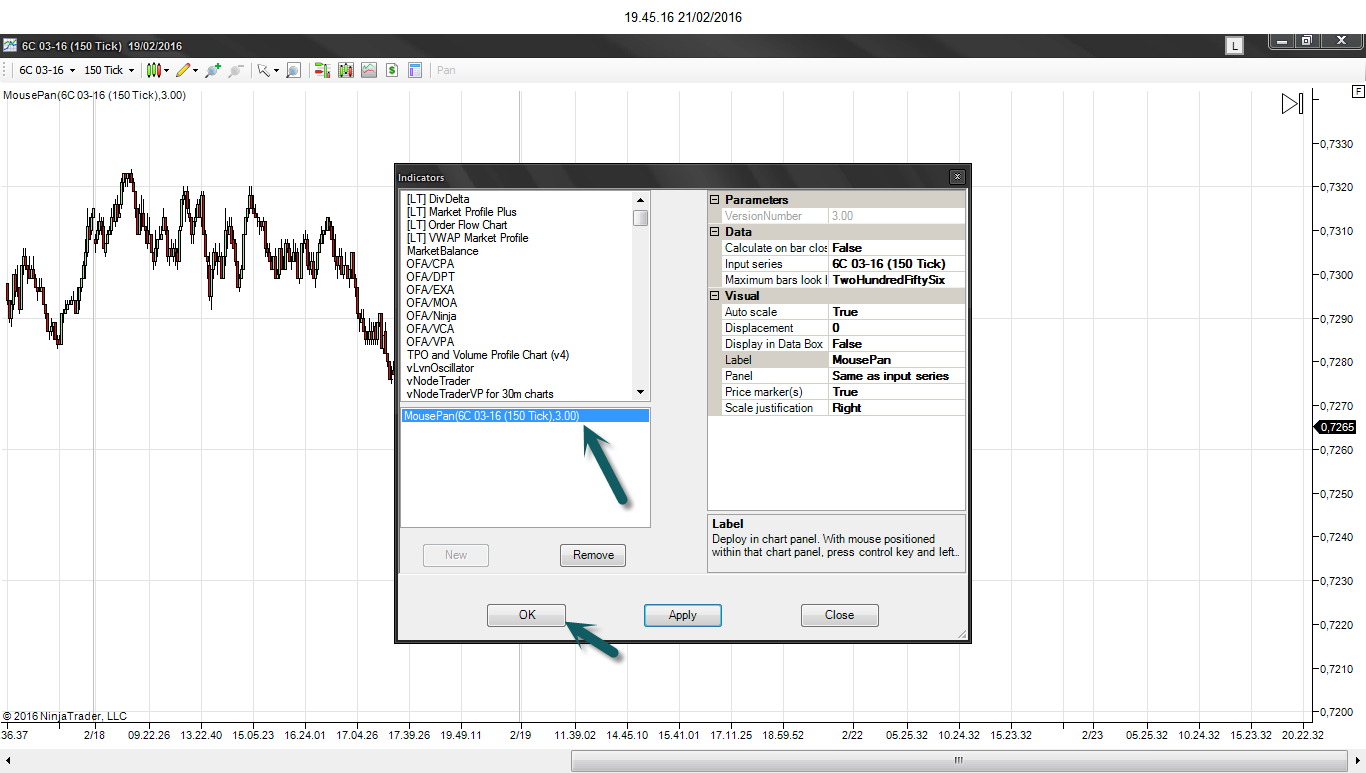Open the candlestick chart style icon
Screen dimensions: 1366x773
153,70
